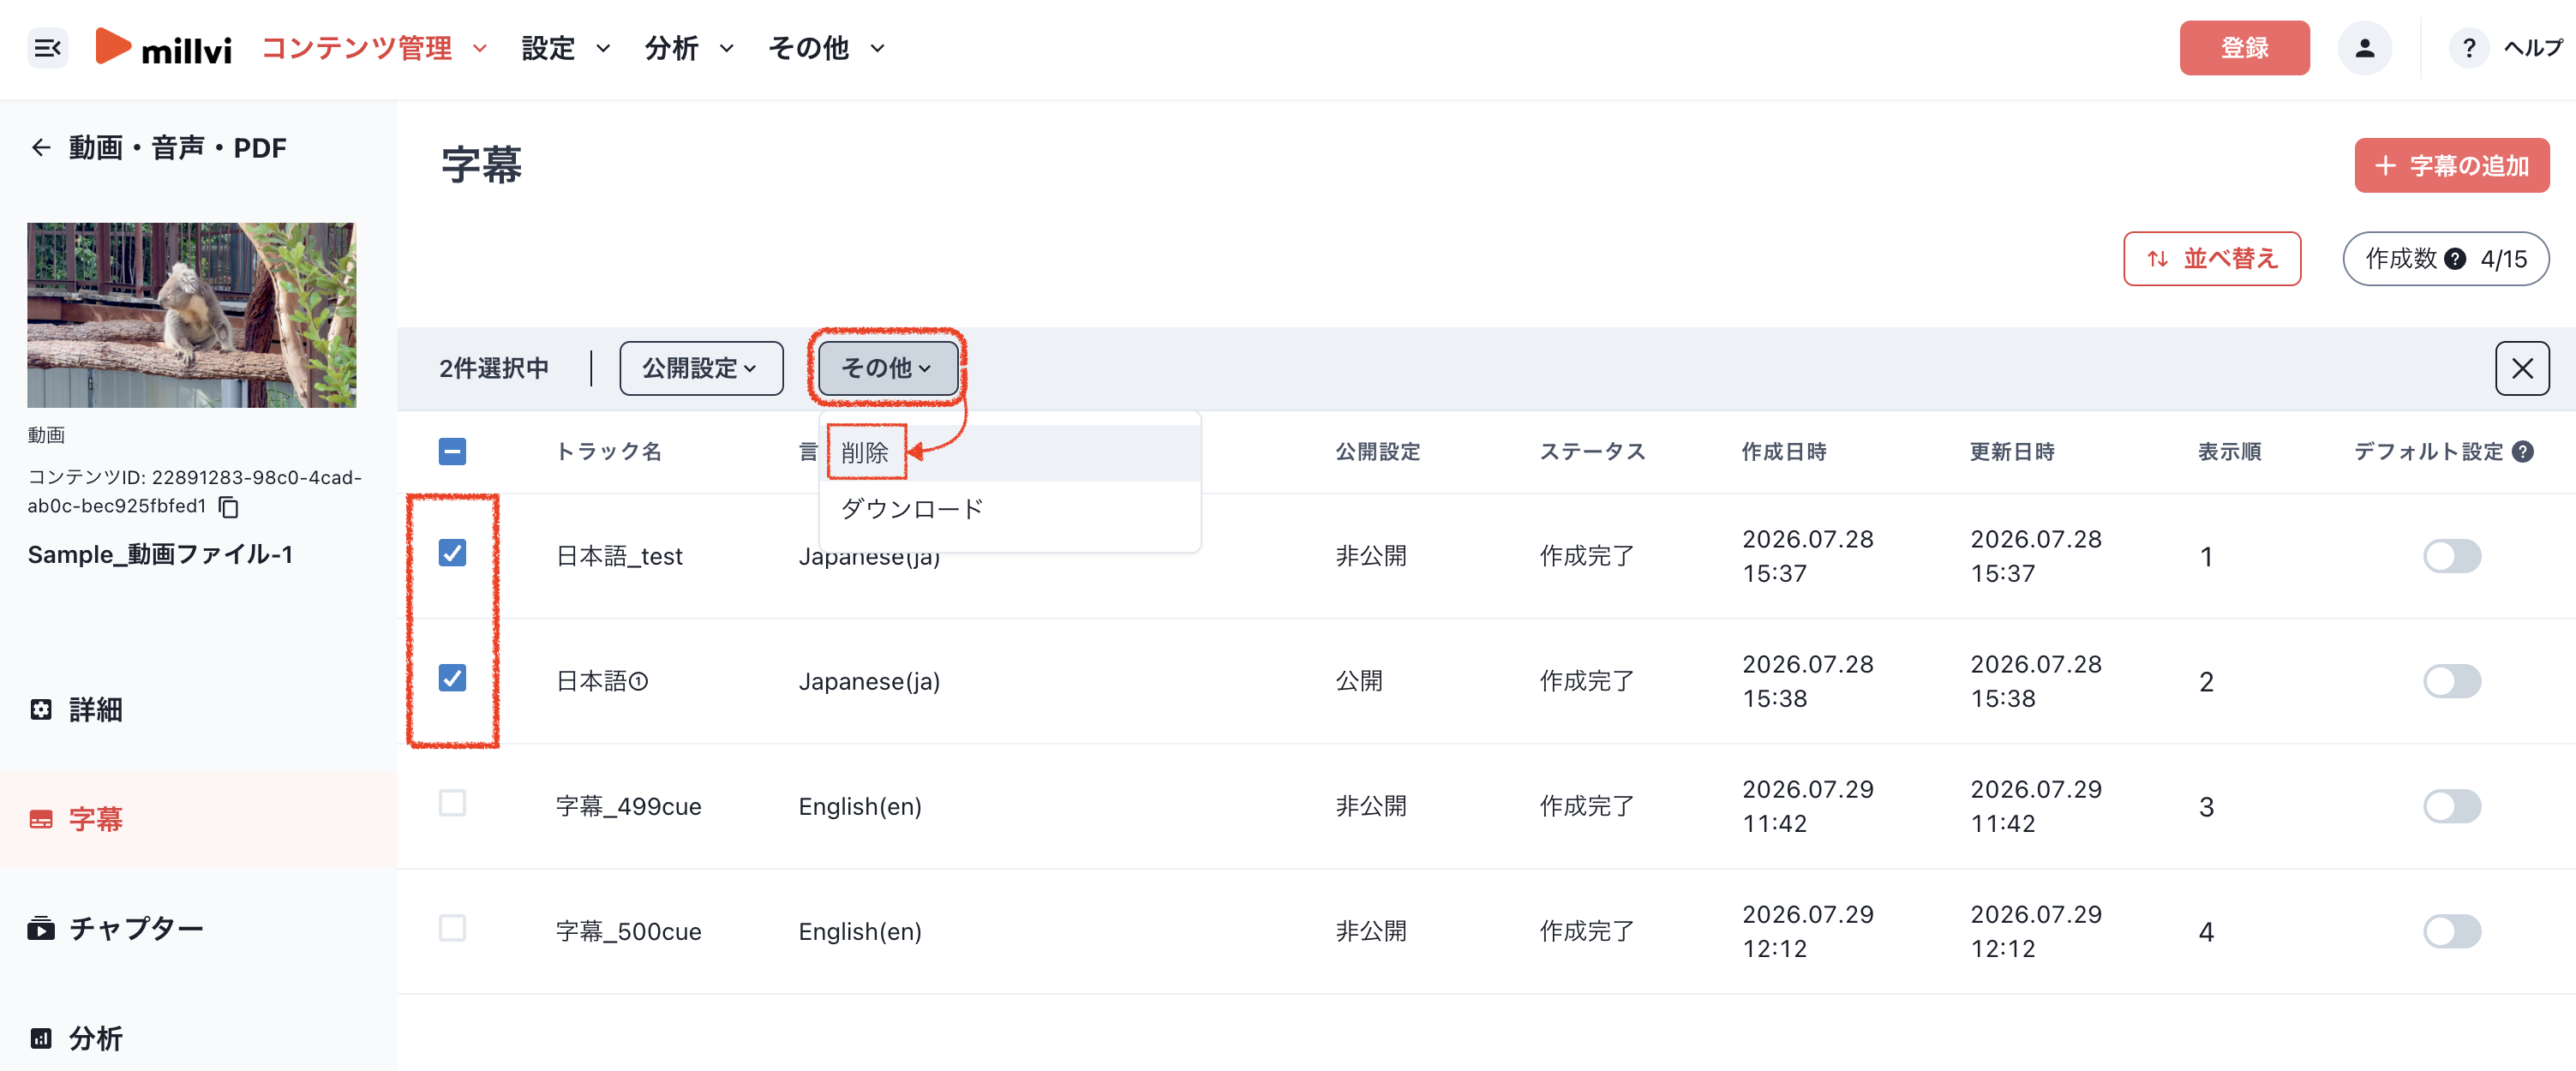2576x1071 pixels.
Task: Close the selection bar with X
Action: pyautogui.click(x=2522, y=368)
